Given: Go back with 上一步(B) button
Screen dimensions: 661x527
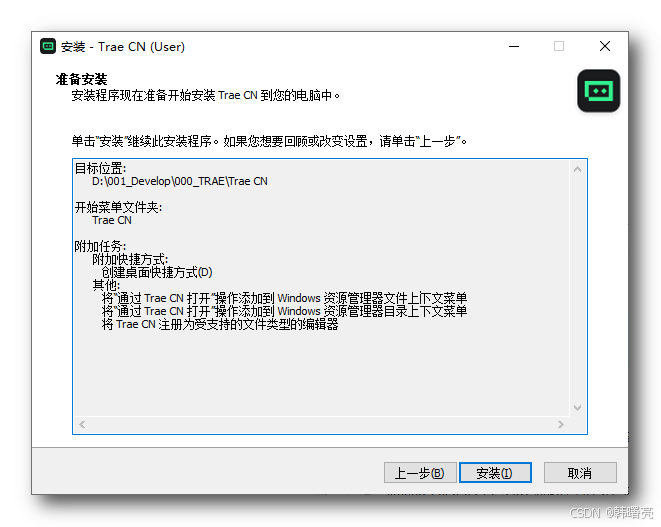Looking at the screenshot, I should (420, 473).
